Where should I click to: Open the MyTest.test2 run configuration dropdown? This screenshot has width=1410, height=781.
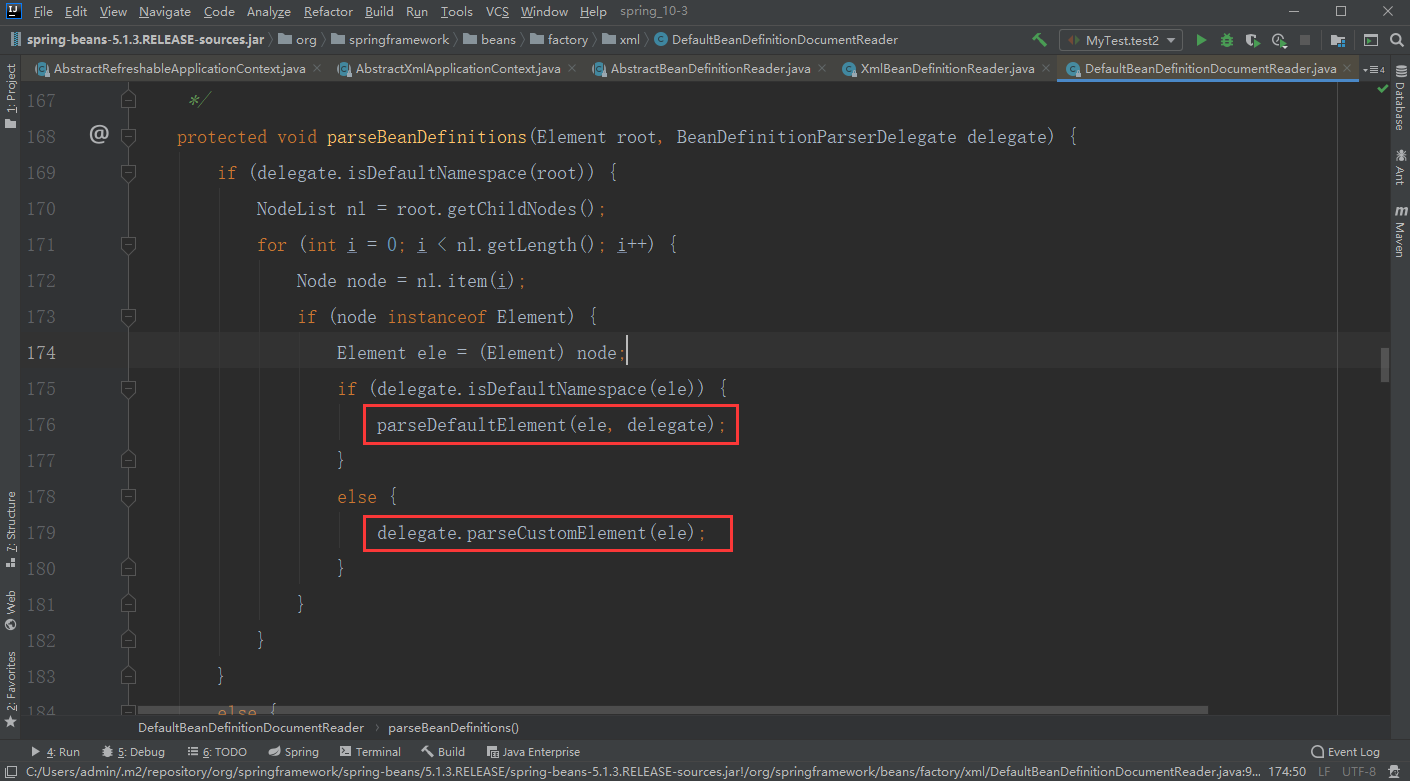point(1121,40)
